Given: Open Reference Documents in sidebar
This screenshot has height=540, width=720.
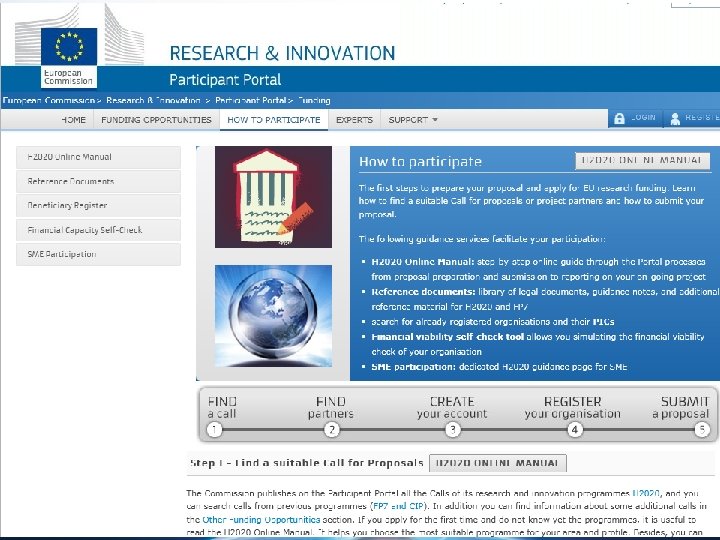Looking at the screenshot, I should 98,181.
